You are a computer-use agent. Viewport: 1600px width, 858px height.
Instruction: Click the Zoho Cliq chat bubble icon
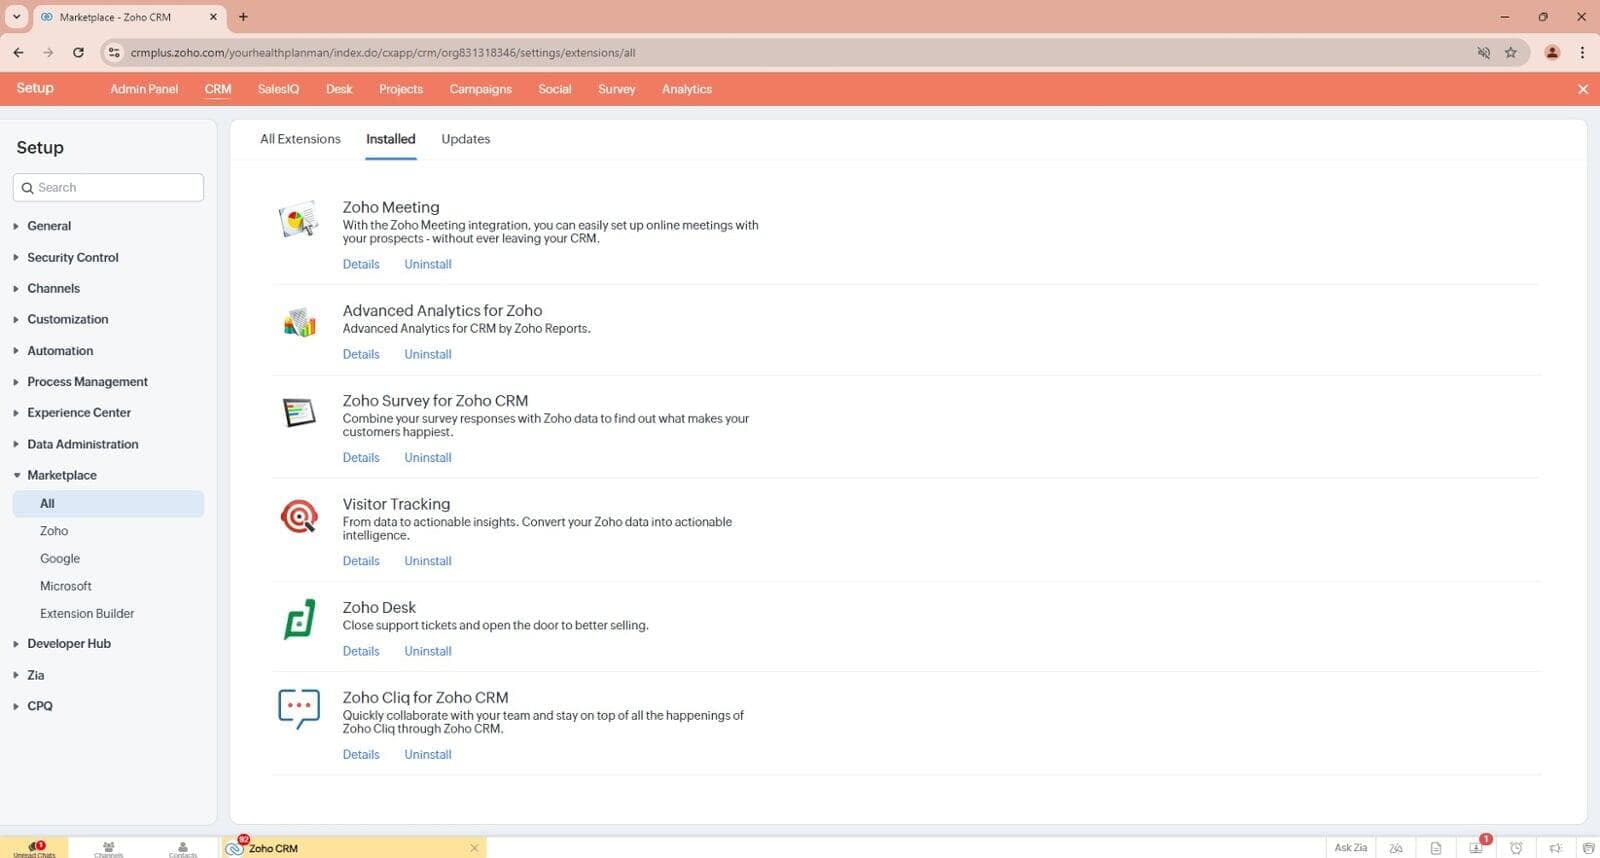click(x=299, y=708)
